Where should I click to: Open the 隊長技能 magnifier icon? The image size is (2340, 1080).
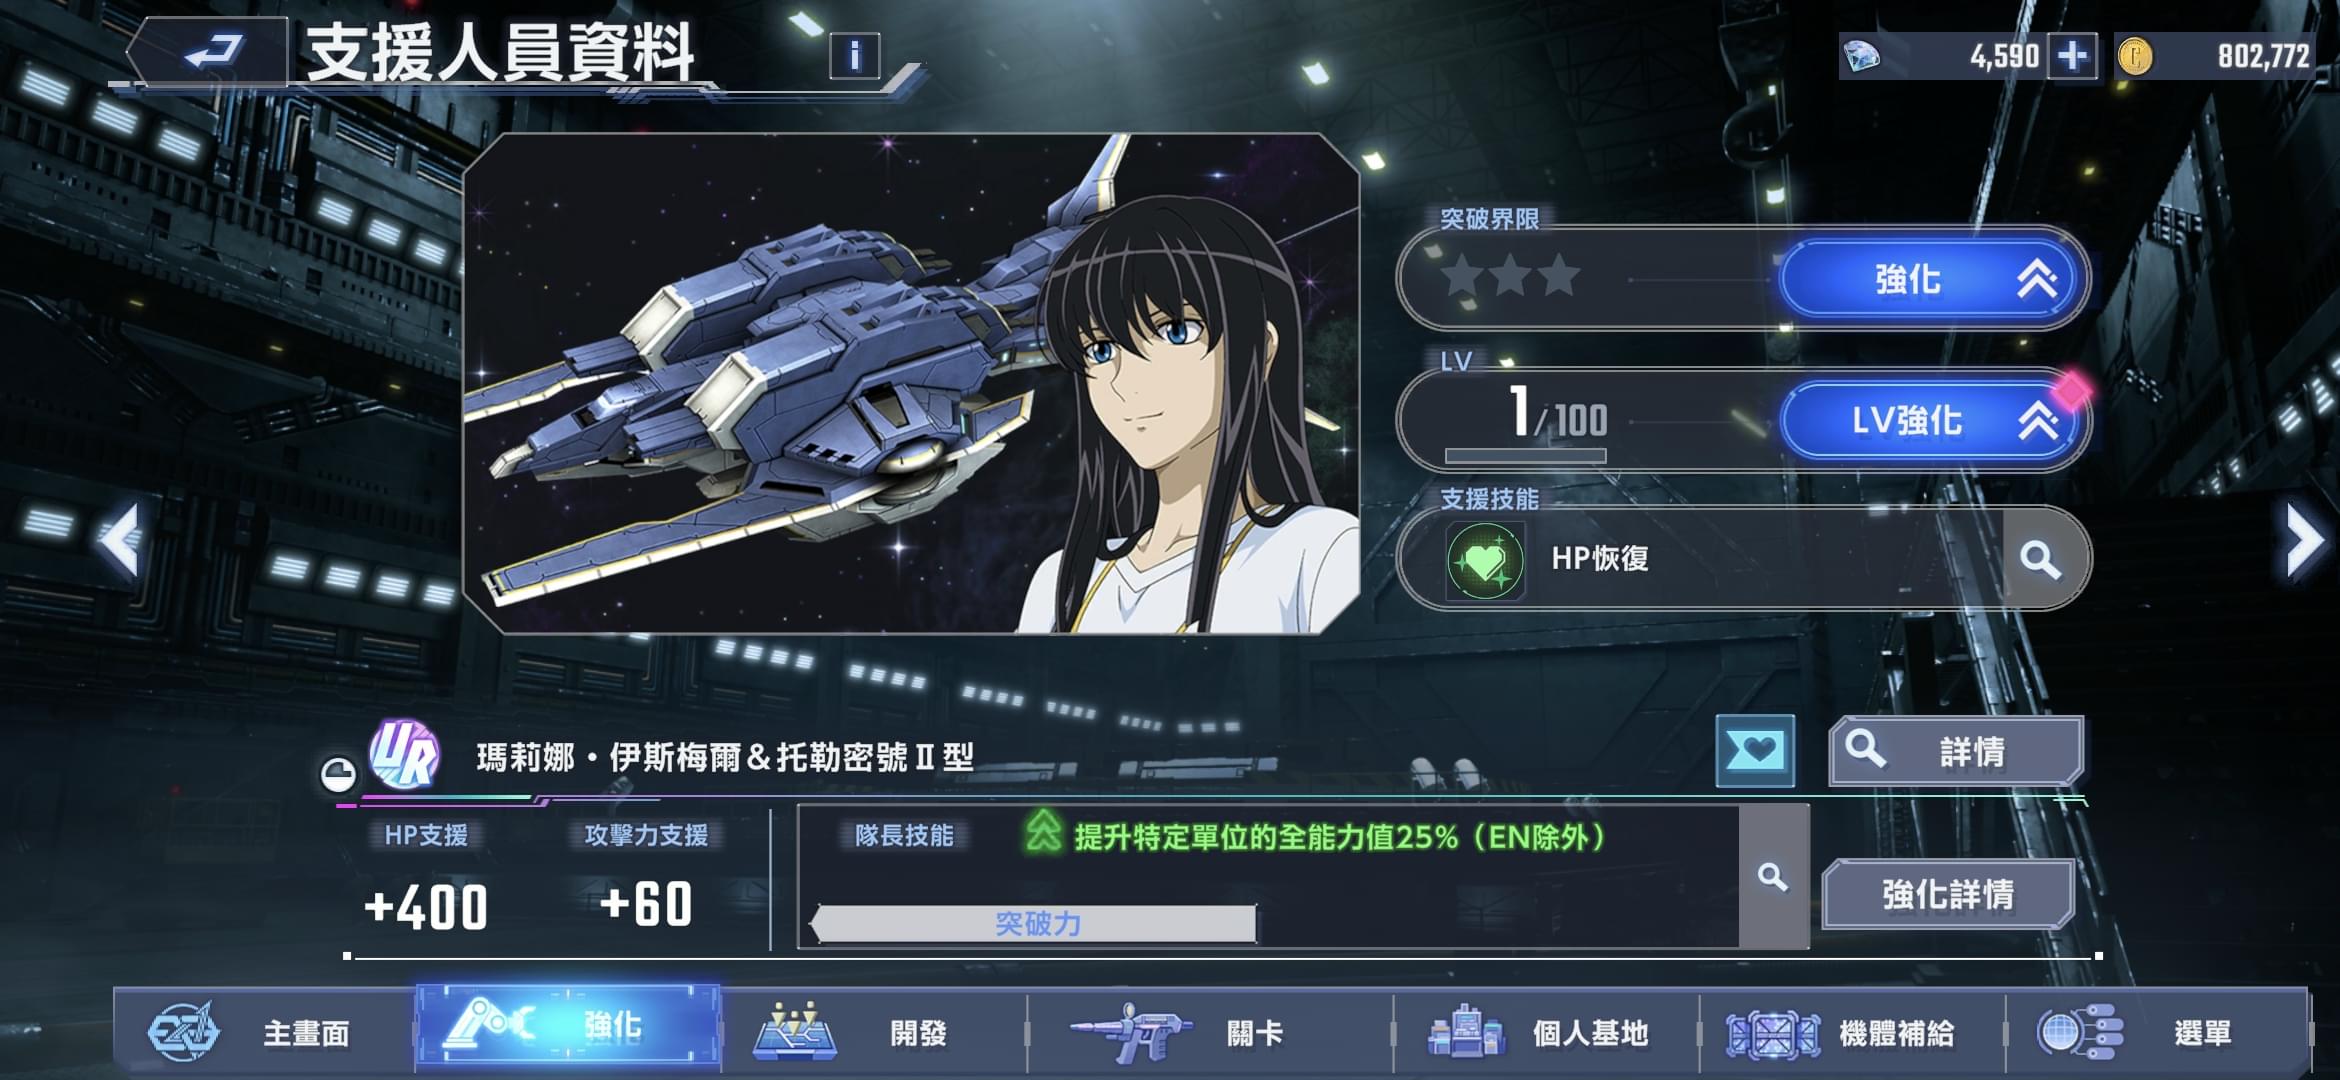1773,877
